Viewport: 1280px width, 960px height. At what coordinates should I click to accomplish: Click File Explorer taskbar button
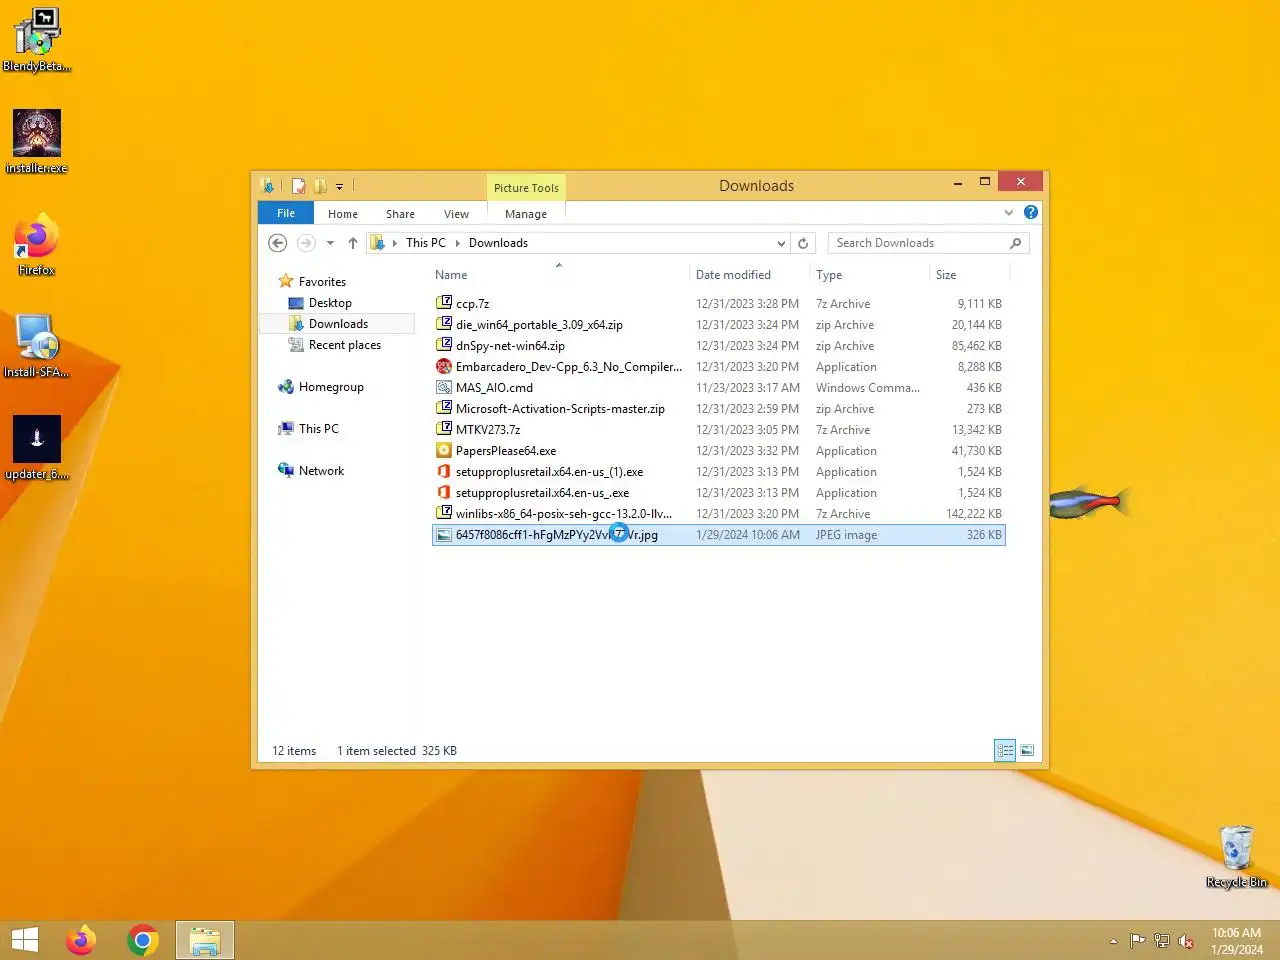205,940
